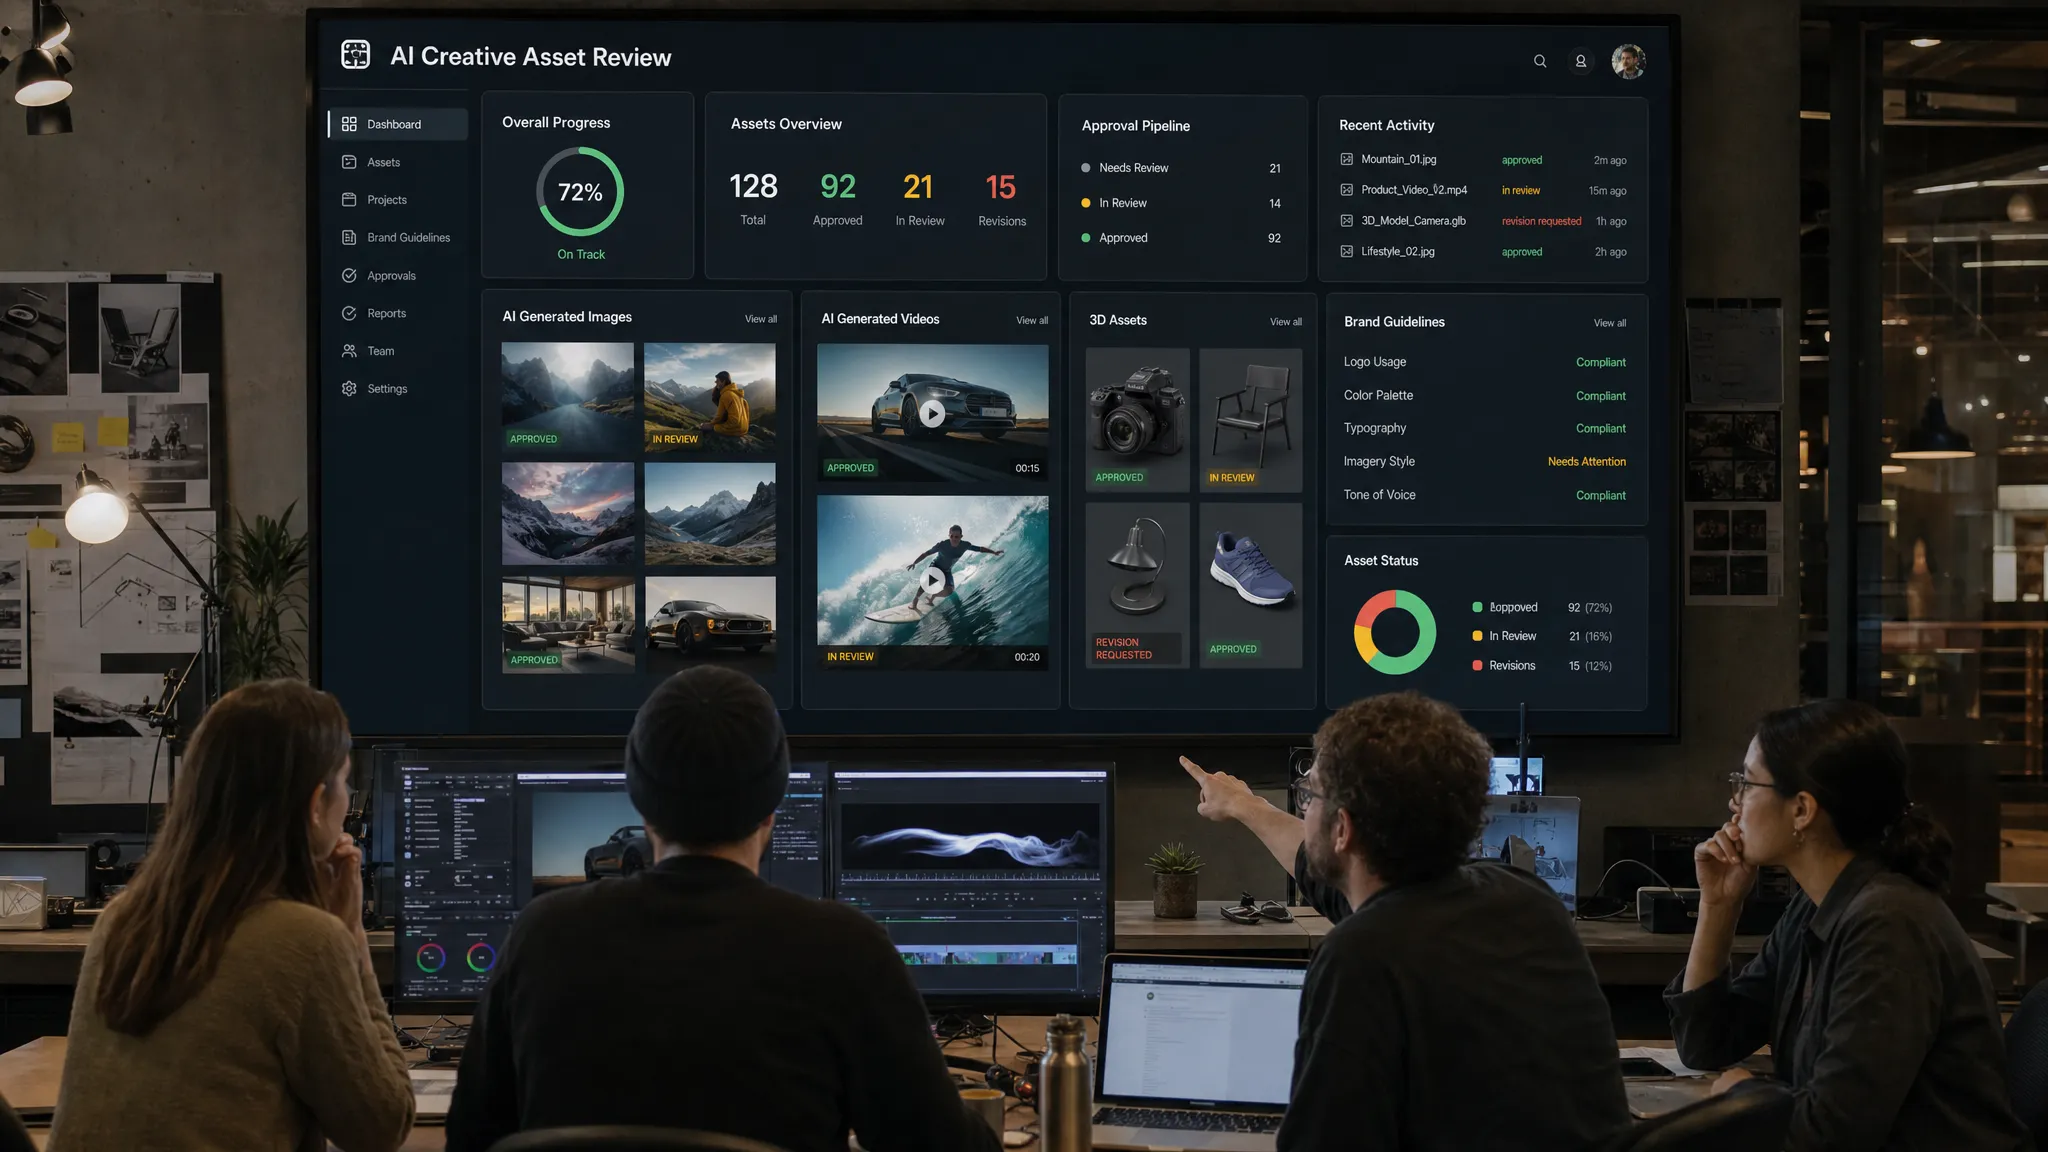Image resolution: width=2048 pixels, height=1152 pixels.
Task: Click the Reports sidebar icon
Action: (x=349, y=313)
